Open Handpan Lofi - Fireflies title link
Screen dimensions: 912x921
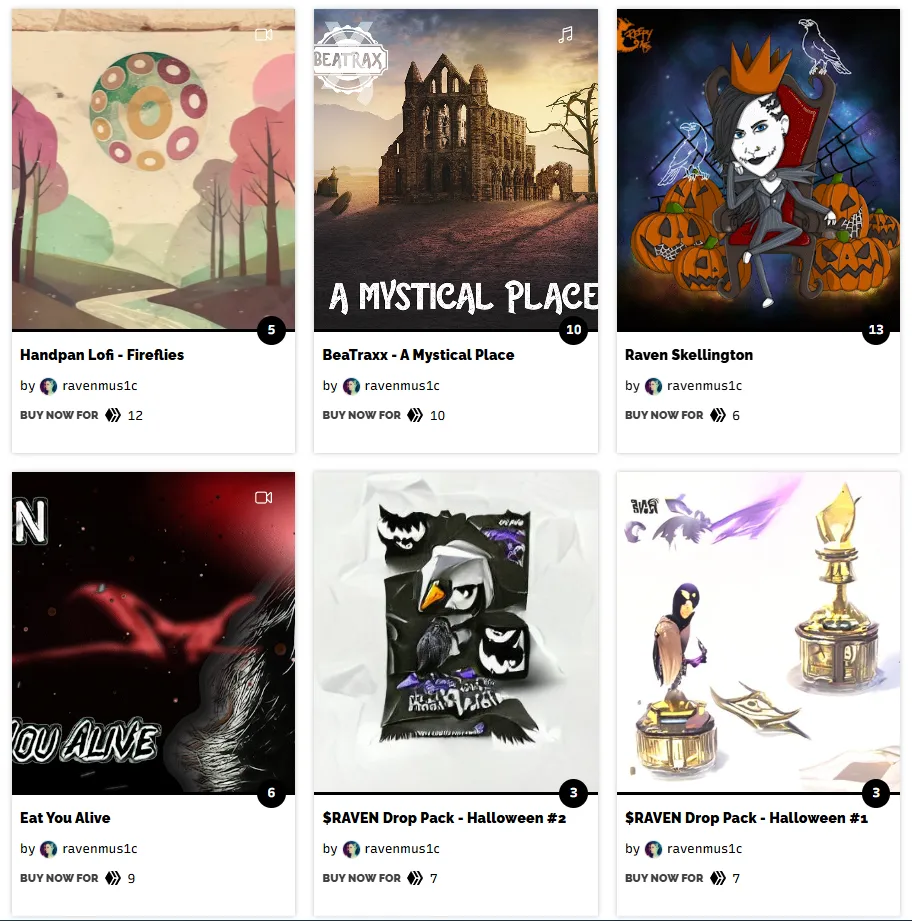tap(102, 355)
